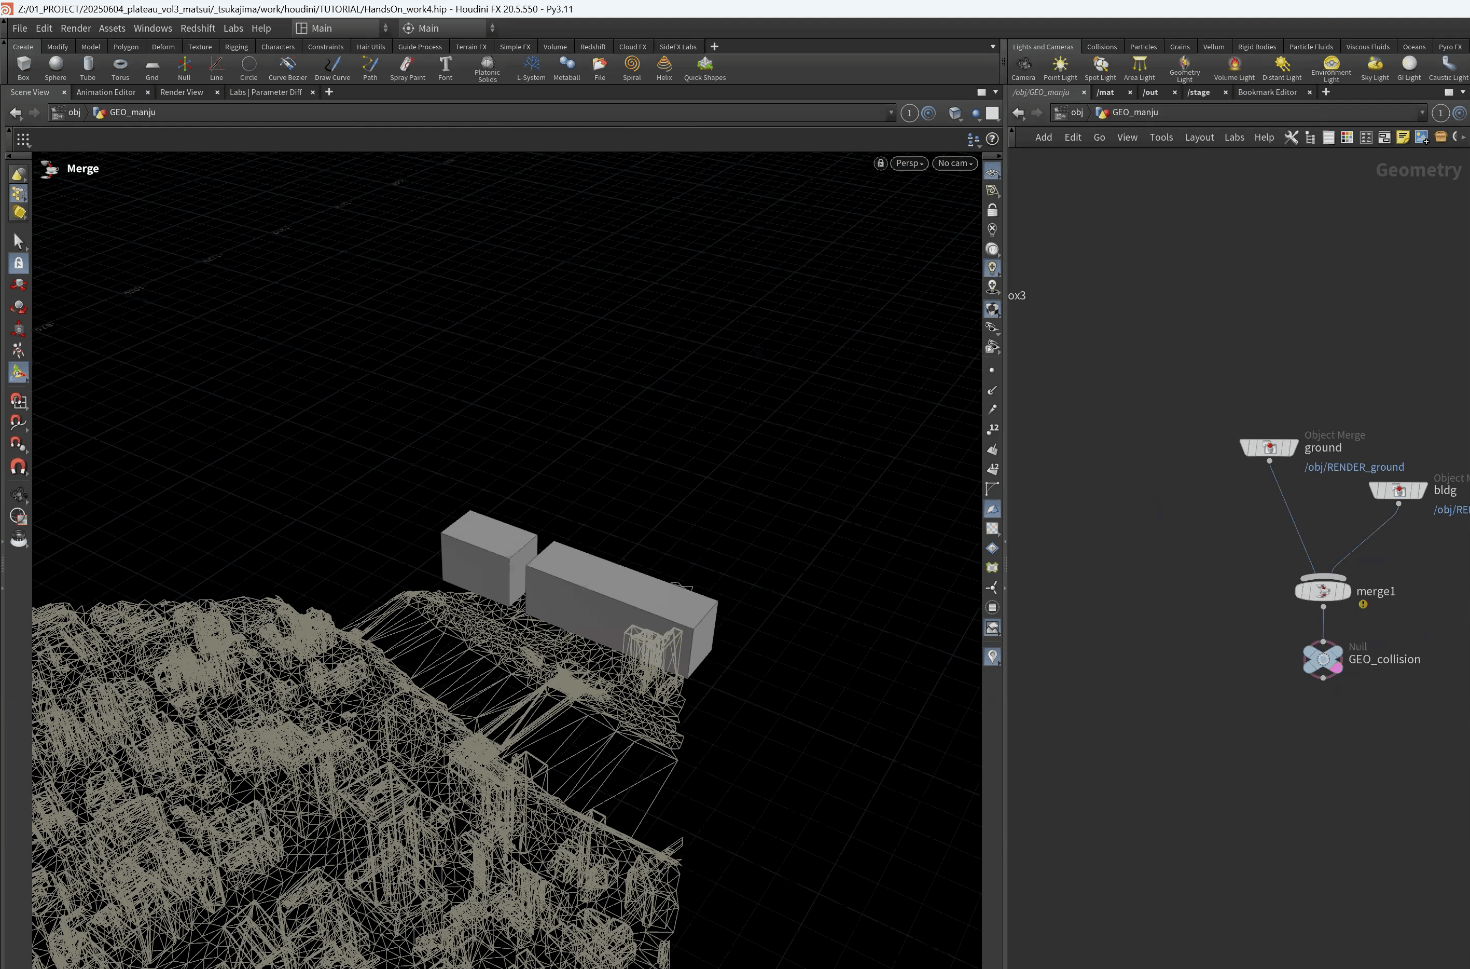Open the Main desktop dropdown
This screenshot has width=1470, height=969.
coord(342,28)
